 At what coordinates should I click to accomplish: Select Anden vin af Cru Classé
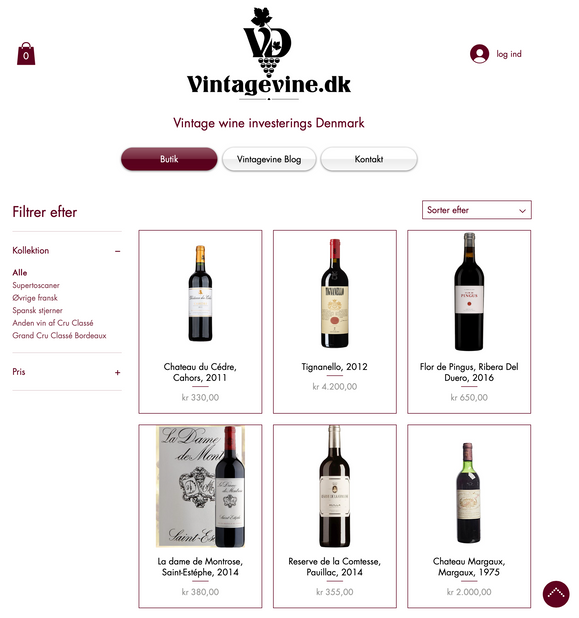[x=53, y=323]
